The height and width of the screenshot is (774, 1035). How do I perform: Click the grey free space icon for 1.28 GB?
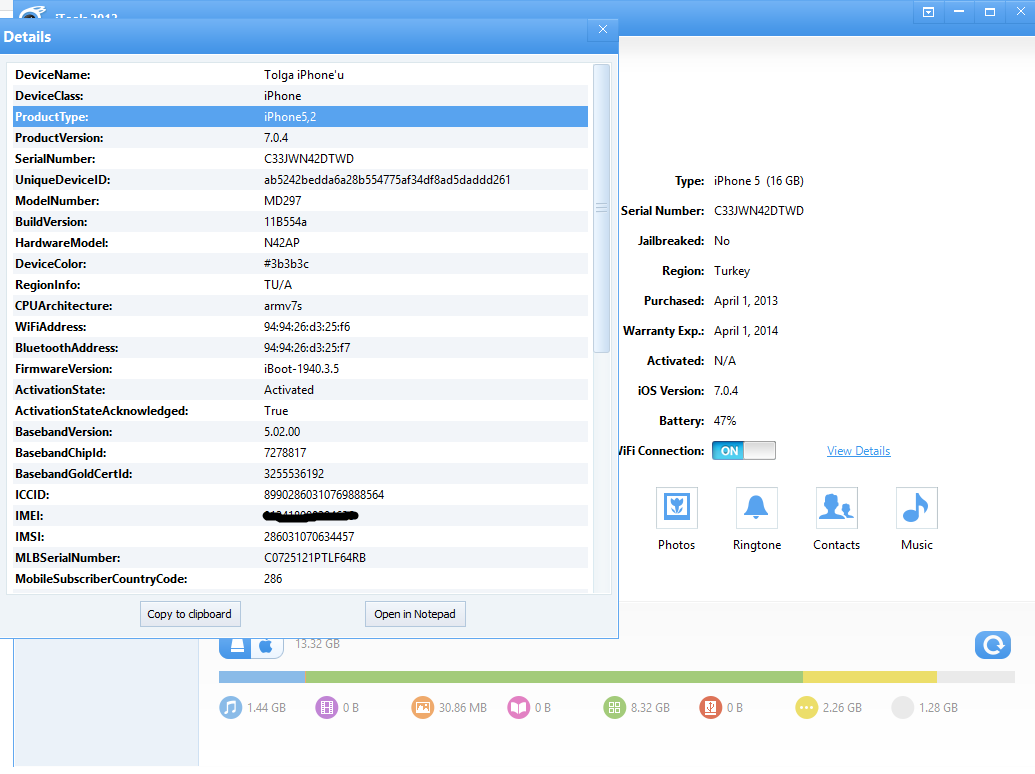click(902, 707)
